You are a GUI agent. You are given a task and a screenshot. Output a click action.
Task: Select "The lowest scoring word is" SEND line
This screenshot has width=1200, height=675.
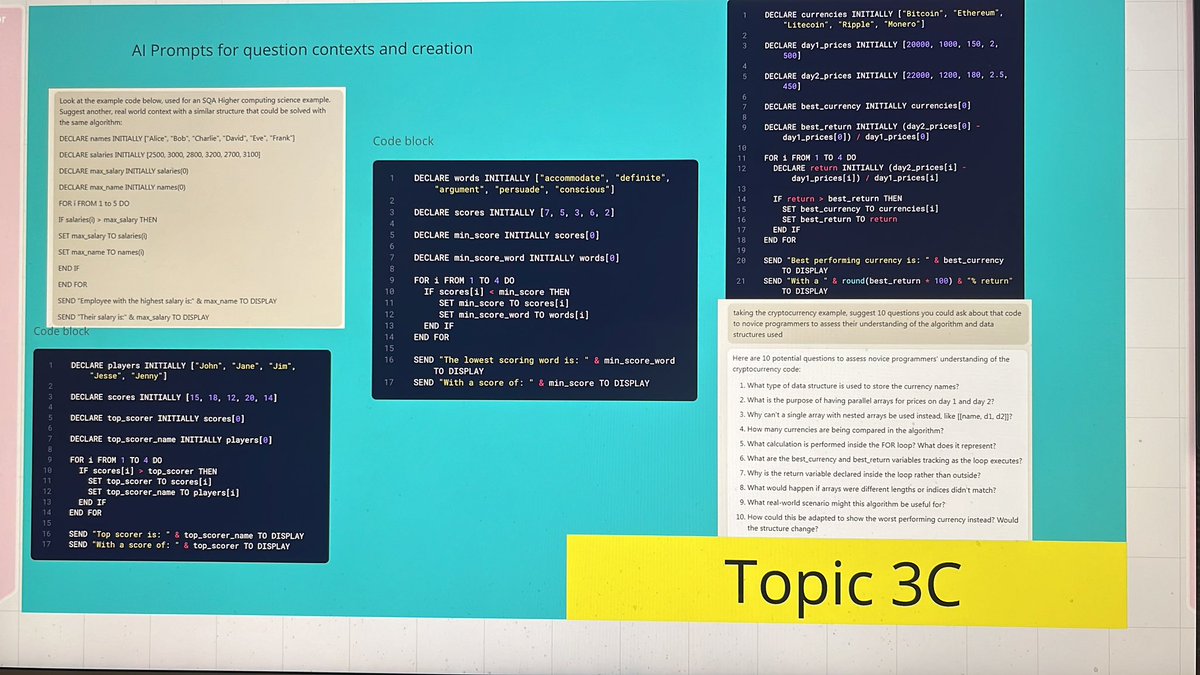(x=543, y=365)
